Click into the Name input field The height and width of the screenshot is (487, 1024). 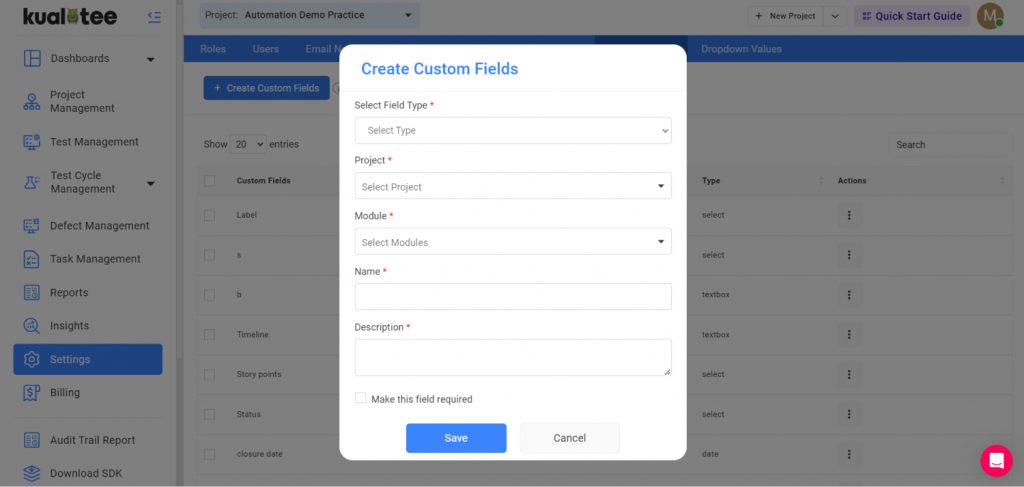[513, 296]
